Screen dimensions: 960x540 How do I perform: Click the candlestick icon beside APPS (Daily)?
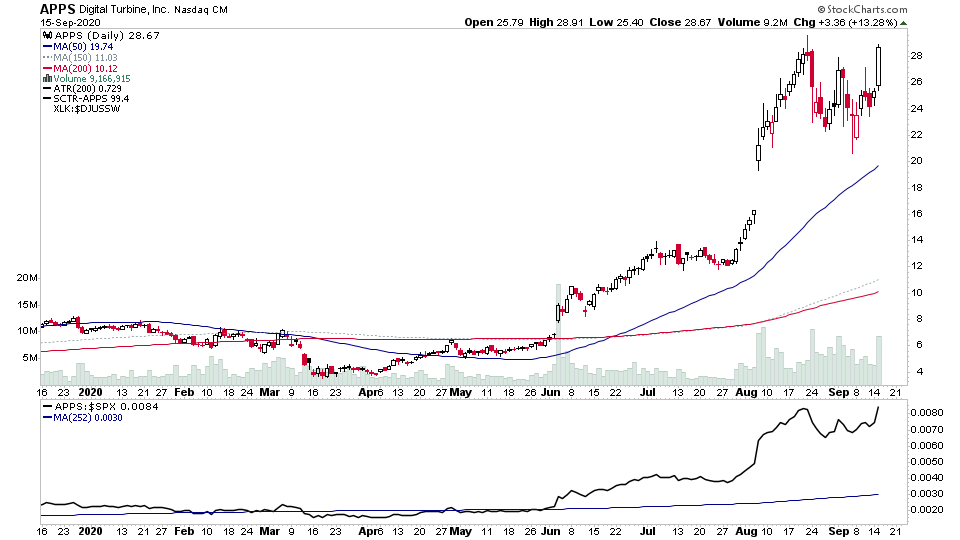[47, 36]
